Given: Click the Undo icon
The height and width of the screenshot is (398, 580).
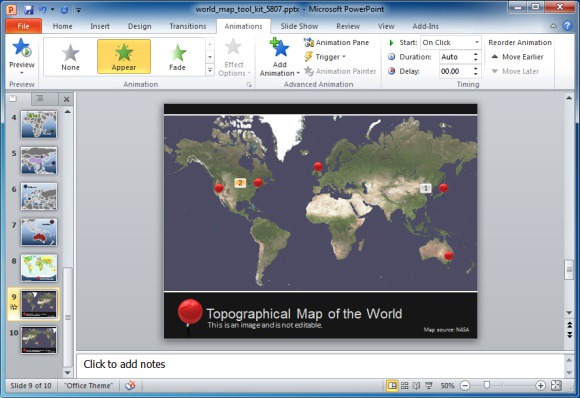Looking at the screenshot, I should (43, 10).
